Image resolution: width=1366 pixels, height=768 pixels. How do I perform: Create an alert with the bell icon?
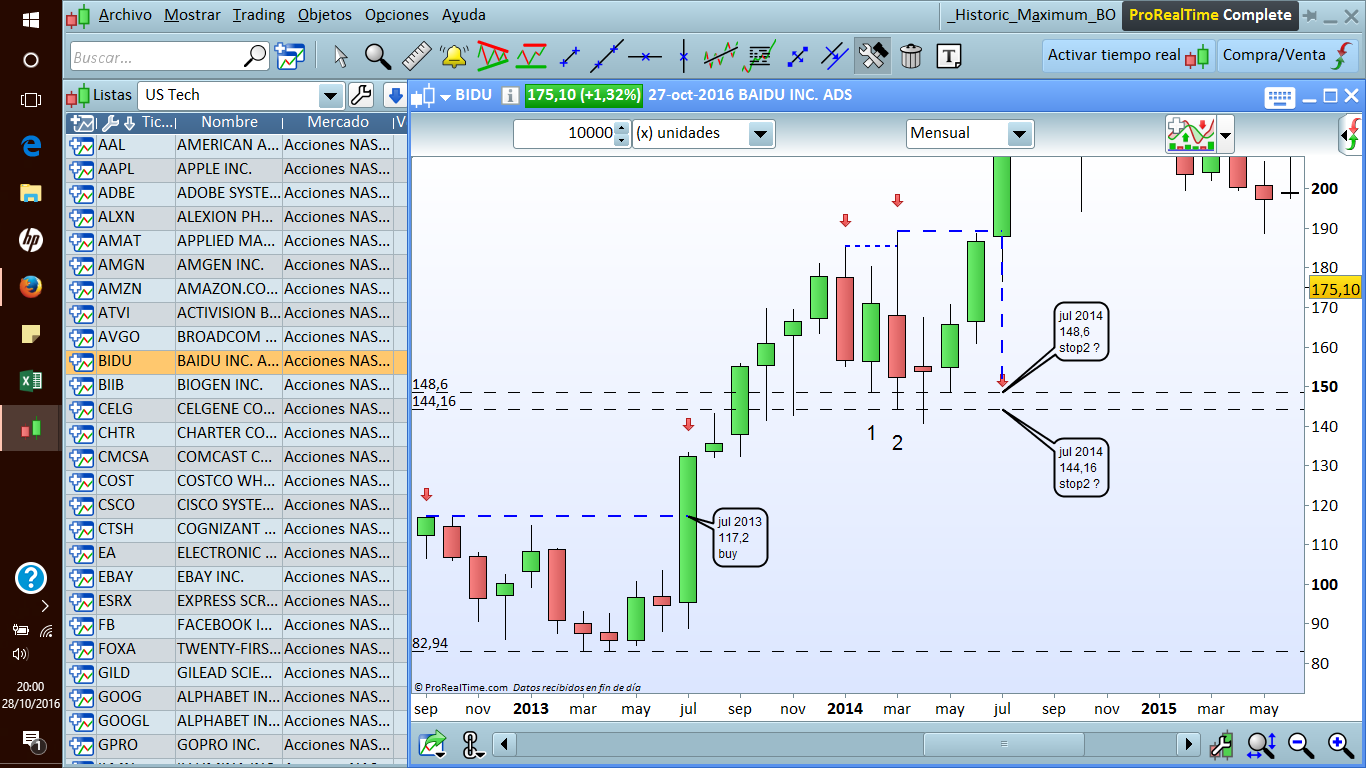pos(454,56)
